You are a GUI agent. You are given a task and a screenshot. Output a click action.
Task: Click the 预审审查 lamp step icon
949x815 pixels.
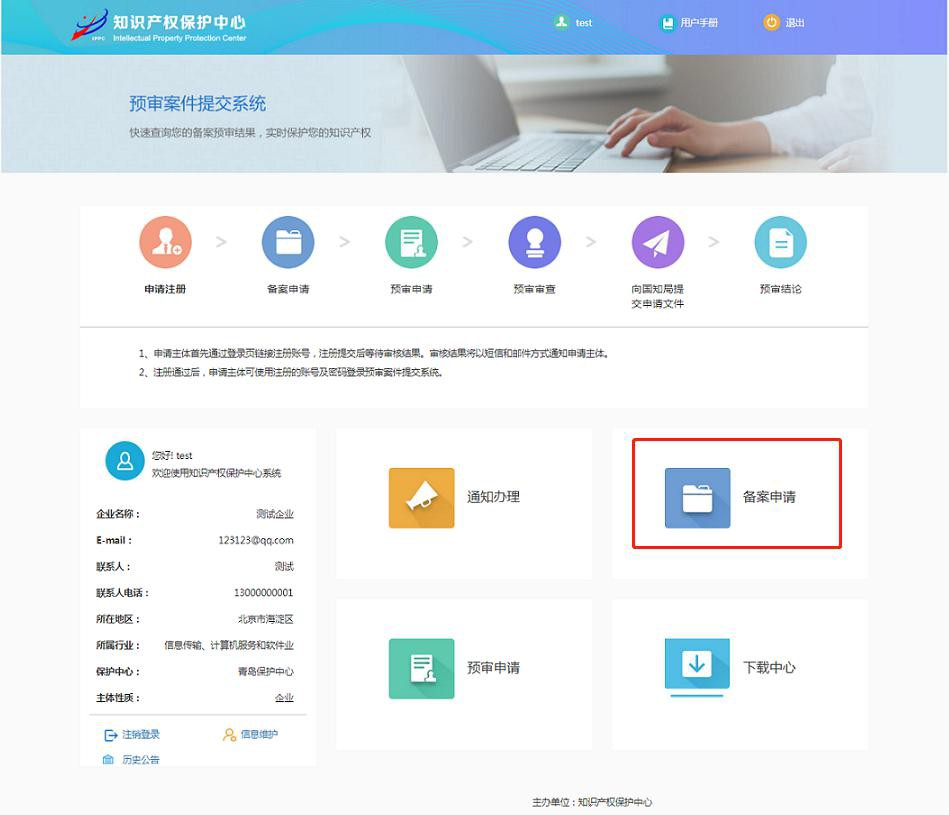pyautogui.click(x=534, y=241)
